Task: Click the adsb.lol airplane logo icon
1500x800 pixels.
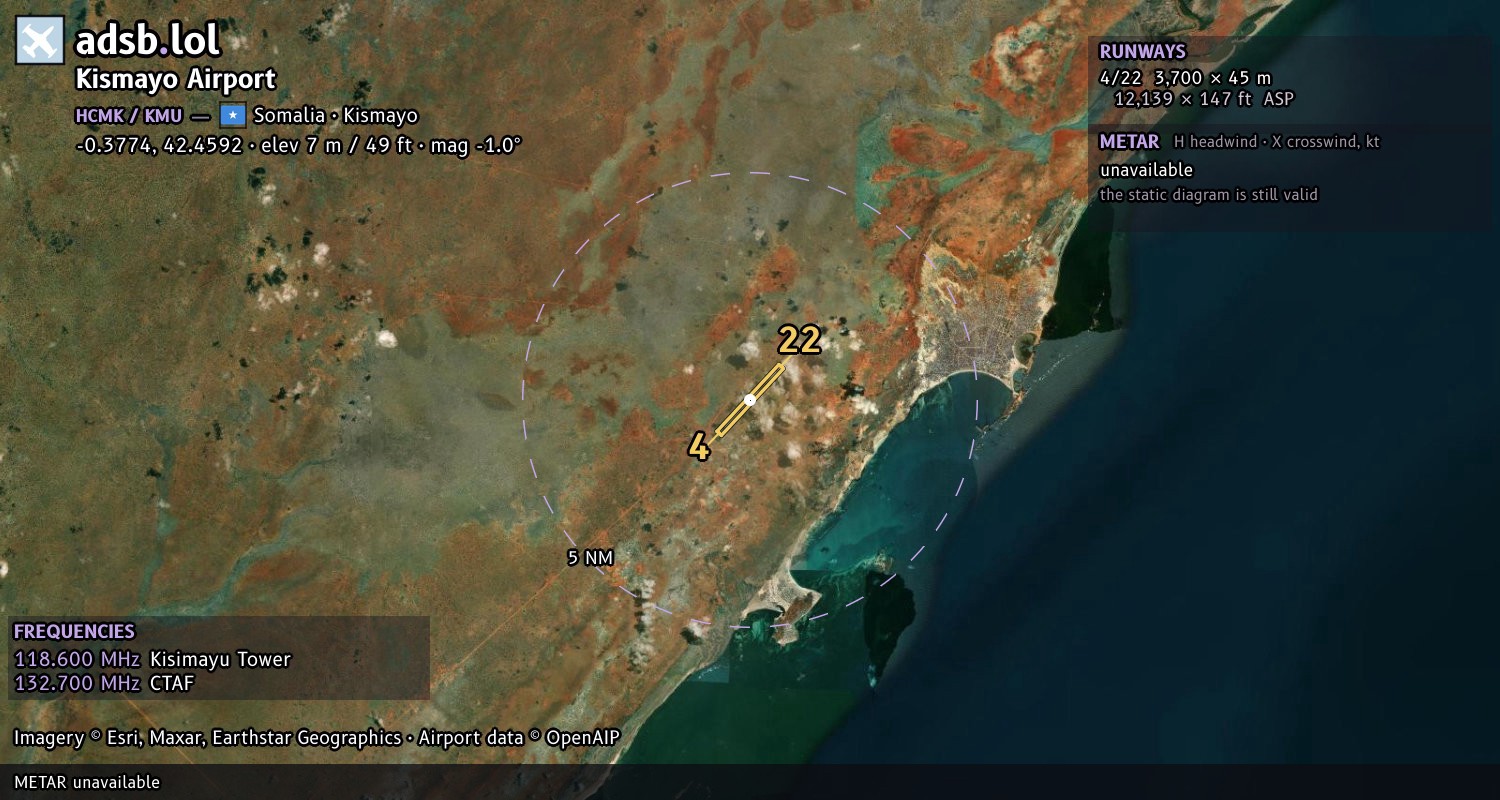Action: [x=40, y=41]
